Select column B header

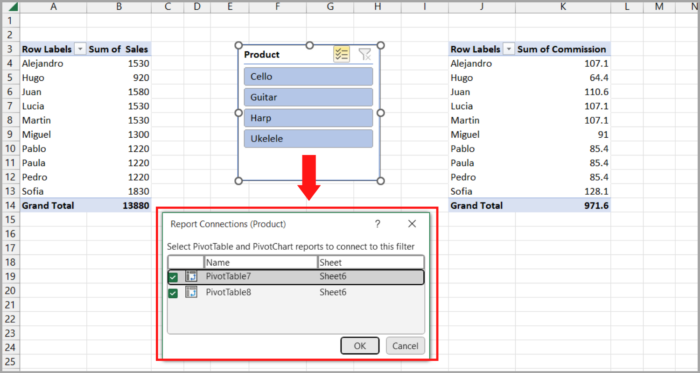(x=119, y=7)
